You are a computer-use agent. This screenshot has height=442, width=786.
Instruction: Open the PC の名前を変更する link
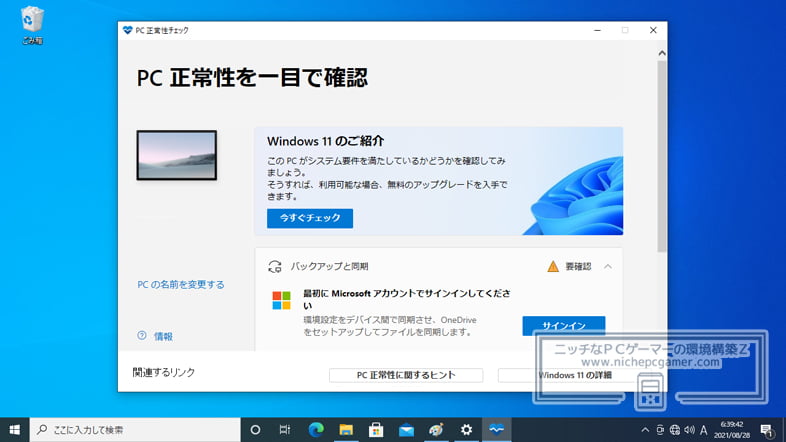coord(180,285)
